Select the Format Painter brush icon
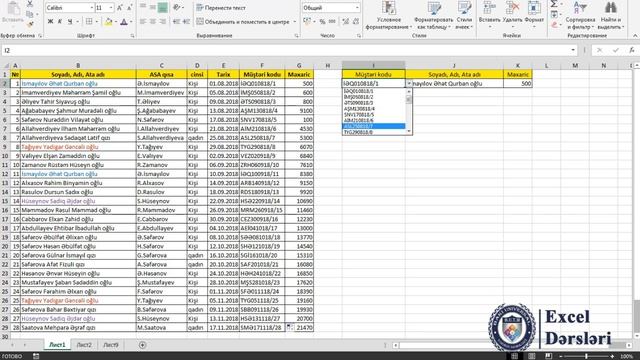Image resolution: width=640 pixels, height=360 pixels. [x=30, y=24]
